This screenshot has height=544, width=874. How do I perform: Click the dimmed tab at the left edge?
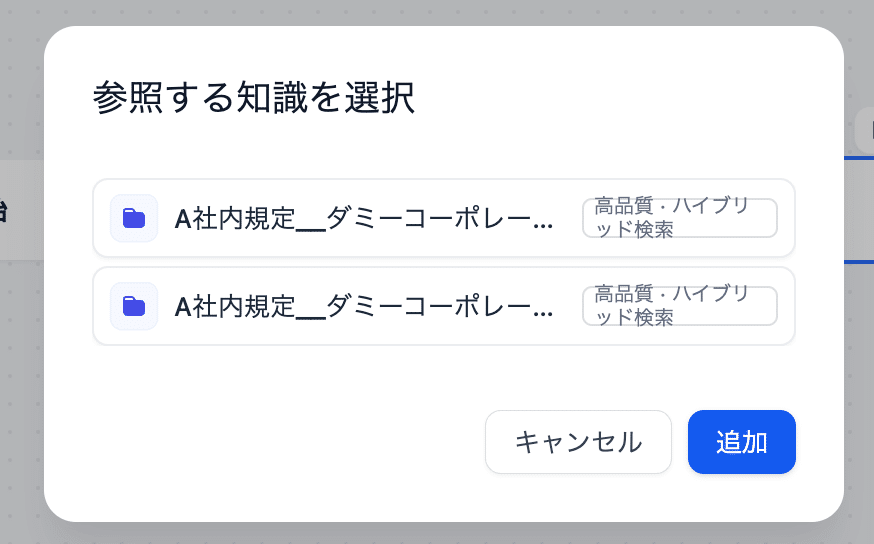(x=20, y=210)
